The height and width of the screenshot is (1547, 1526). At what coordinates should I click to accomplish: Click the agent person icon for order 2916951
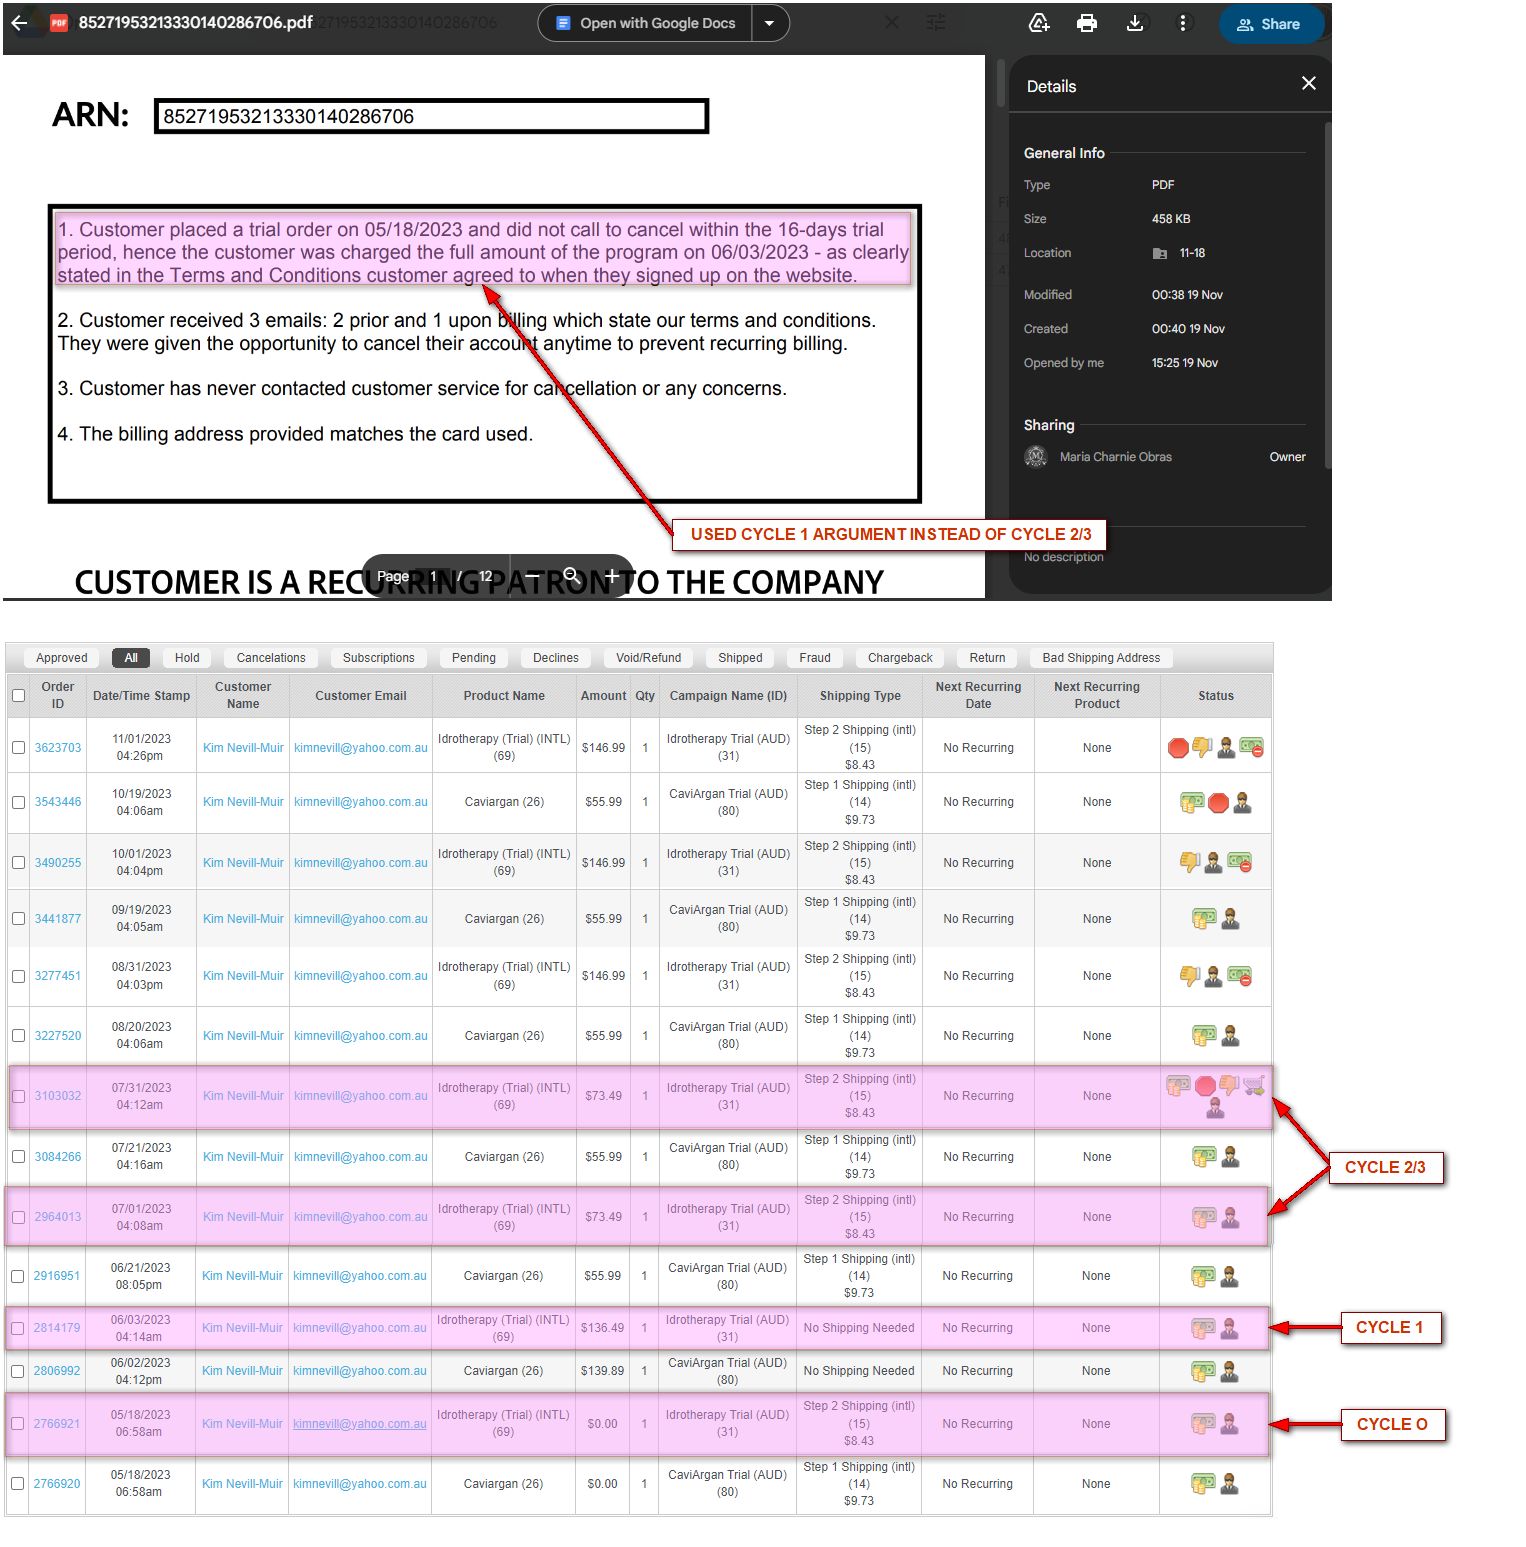pos(1229,1276)
